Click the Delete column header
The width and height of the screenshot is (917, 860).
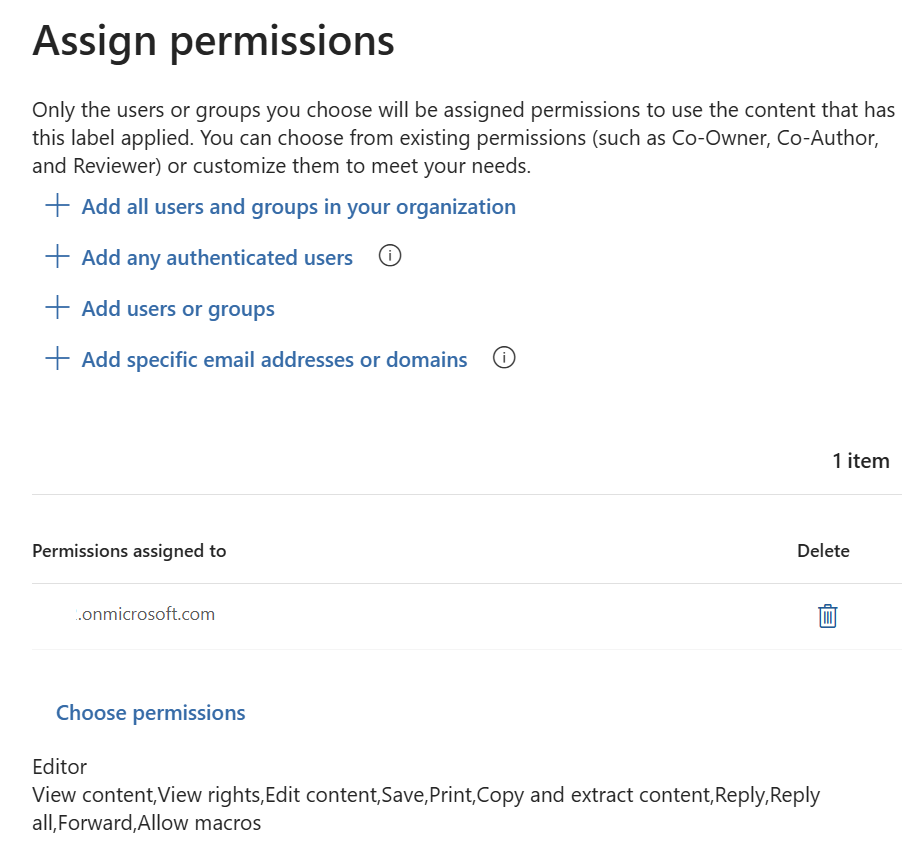click(x=823, y=551)
